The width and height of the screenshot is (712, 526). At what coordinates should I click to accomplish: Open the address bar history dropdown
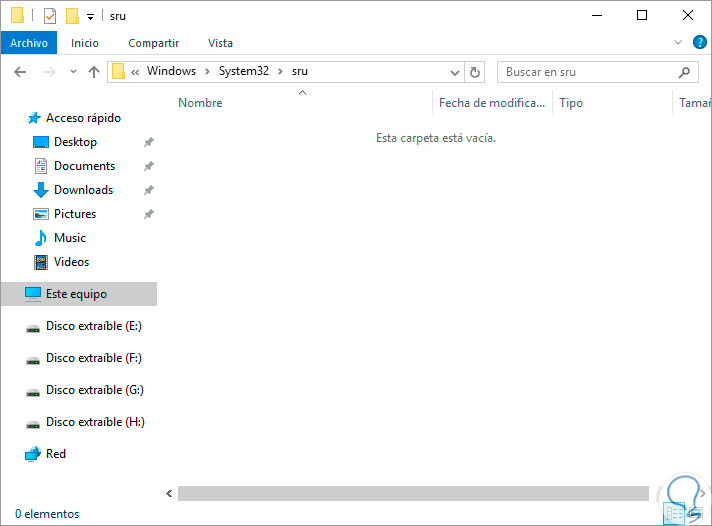455,73
